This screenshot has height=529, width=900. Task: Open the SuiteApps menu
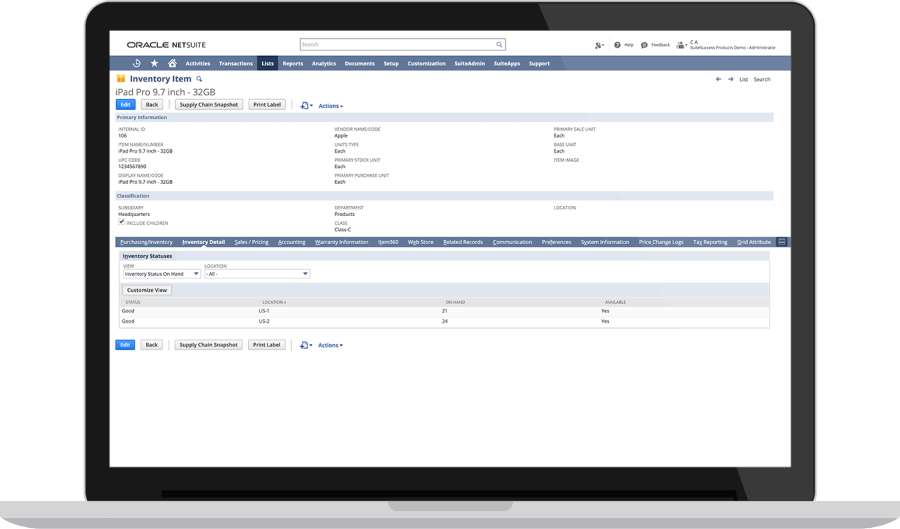[x=507, y=63]
